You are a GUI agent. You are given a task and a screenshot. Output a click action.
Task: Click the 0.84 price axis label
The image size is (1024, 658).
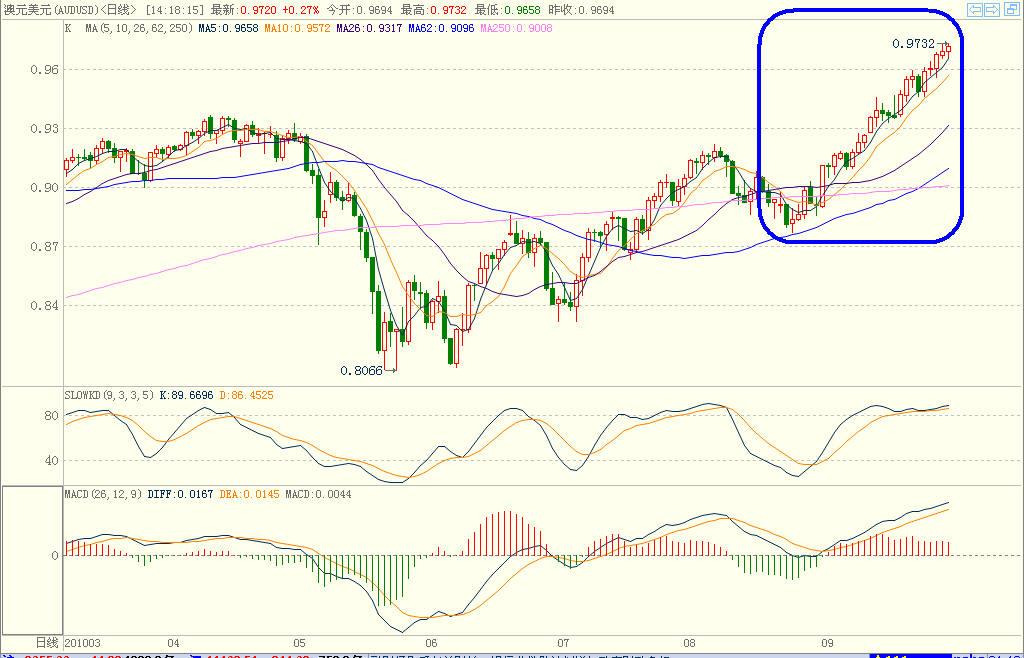(x=44, y=306)
